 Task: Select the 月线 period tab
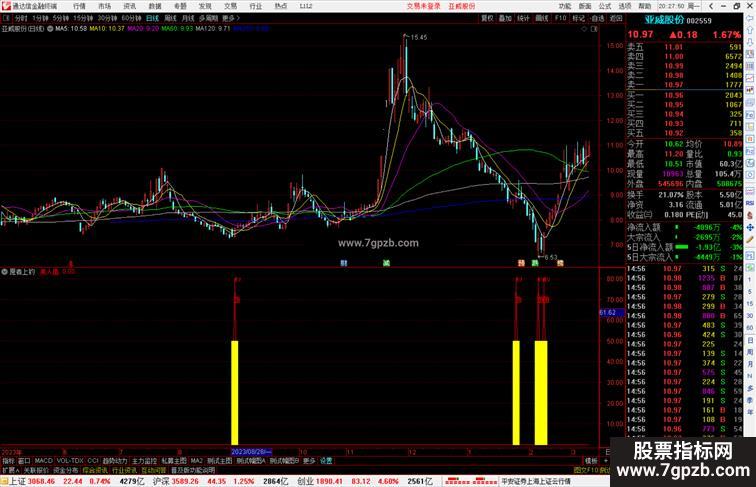(188, 18)
